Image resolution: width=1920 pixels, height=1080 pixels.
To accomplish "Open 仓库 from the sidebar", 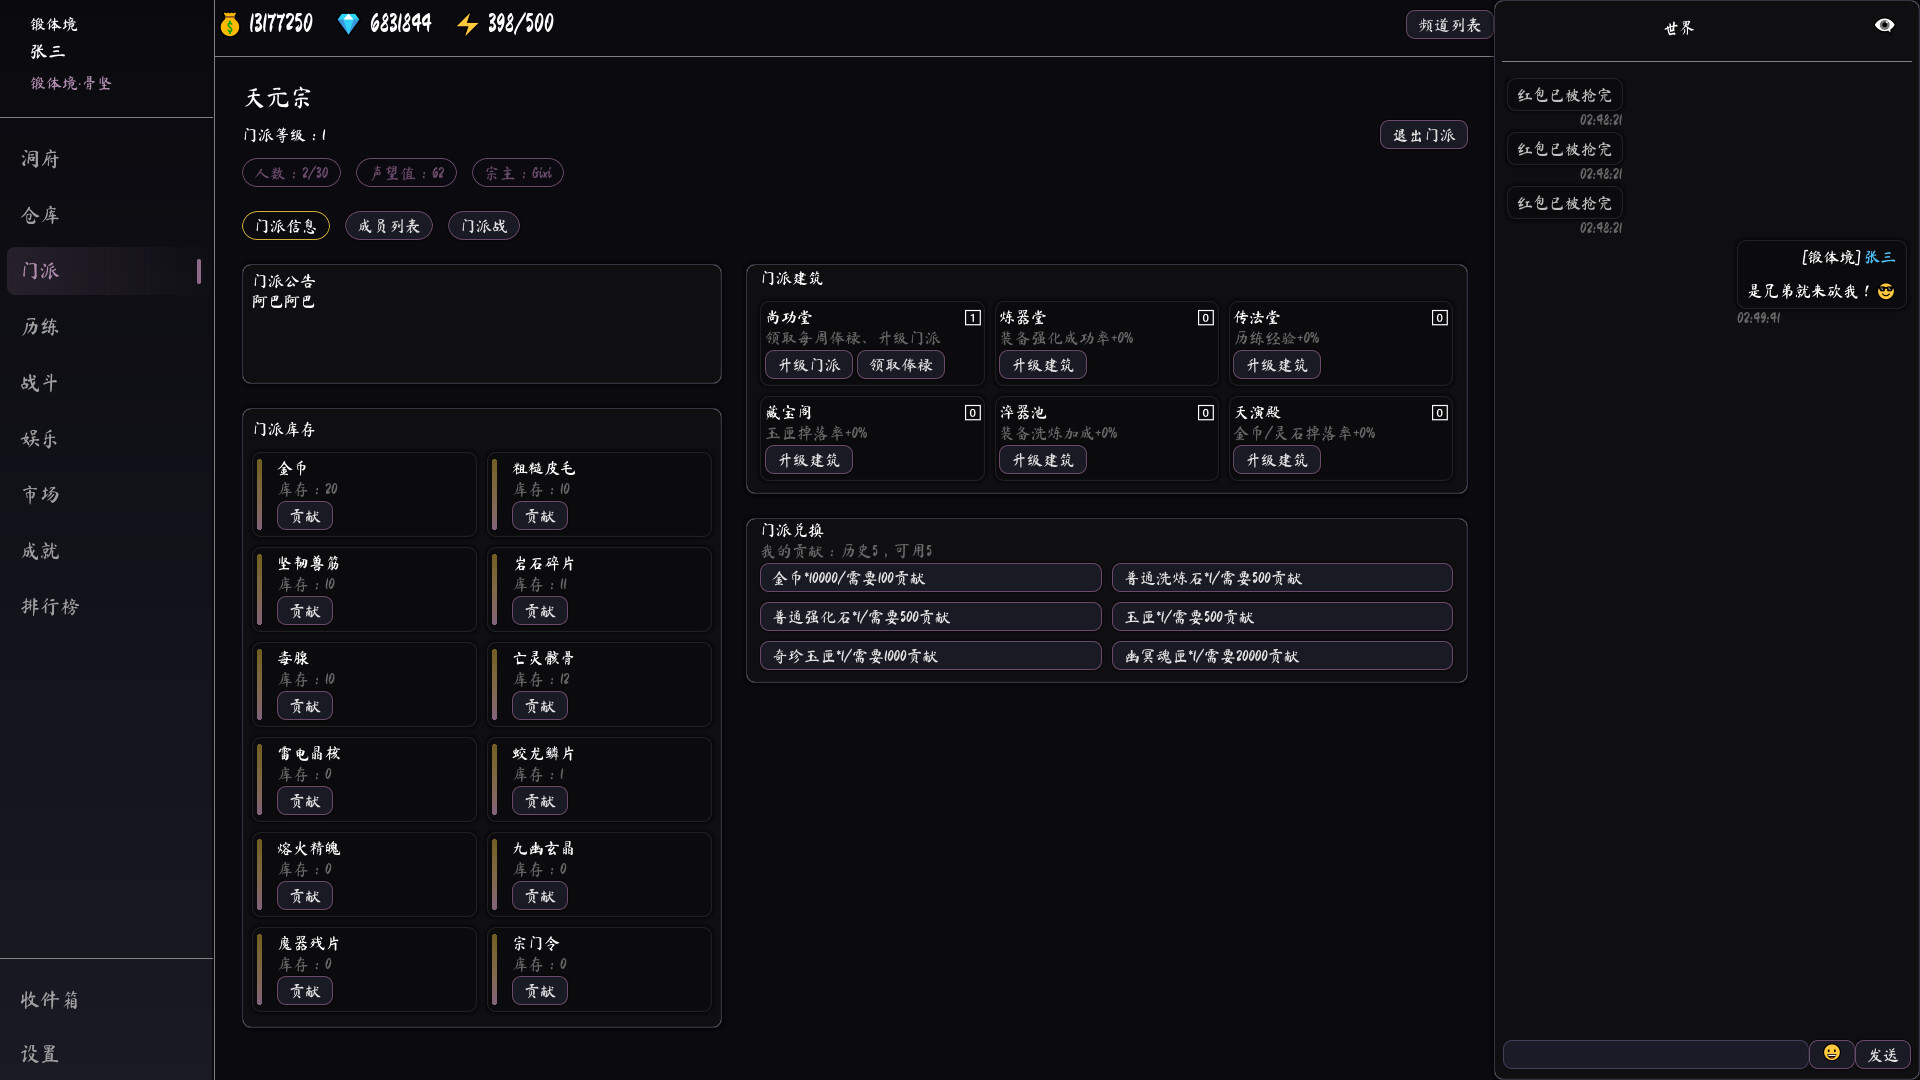I will coord(41,215).
